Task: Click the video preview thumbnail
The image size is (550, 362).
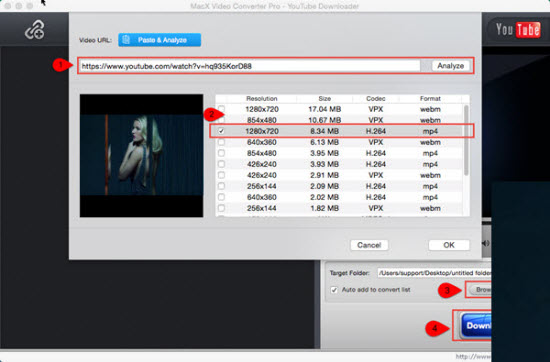Action: tap(141, 155)
